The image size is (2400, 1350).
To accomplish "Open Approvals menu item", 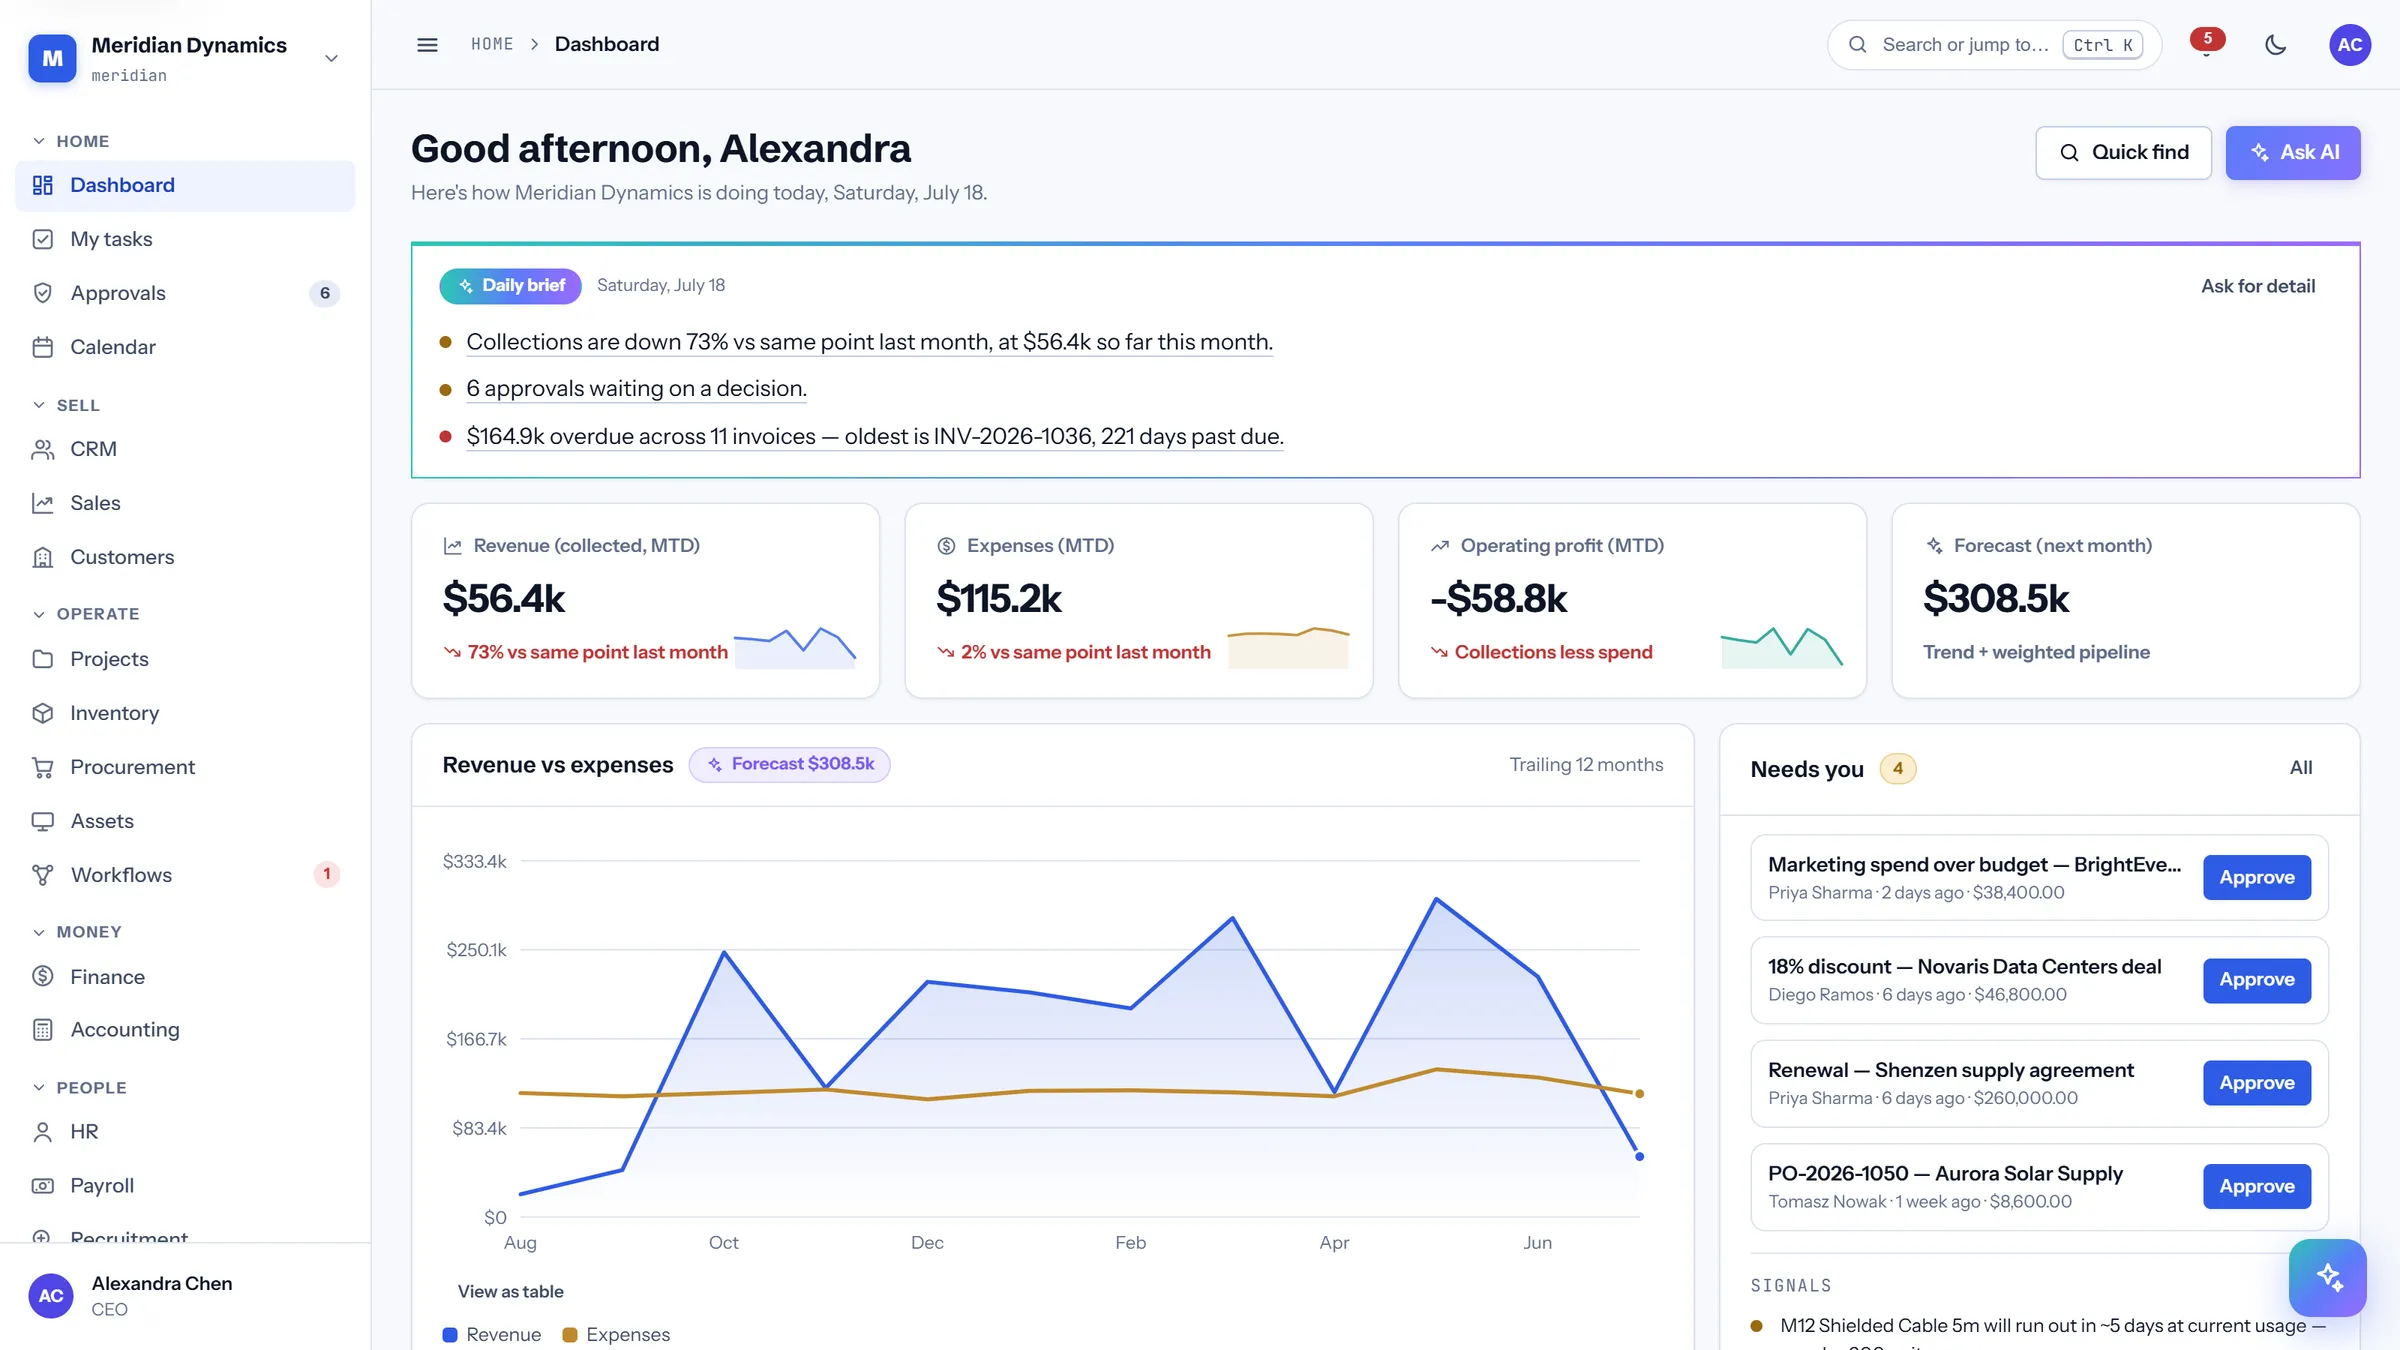I will tap(185, 293).
